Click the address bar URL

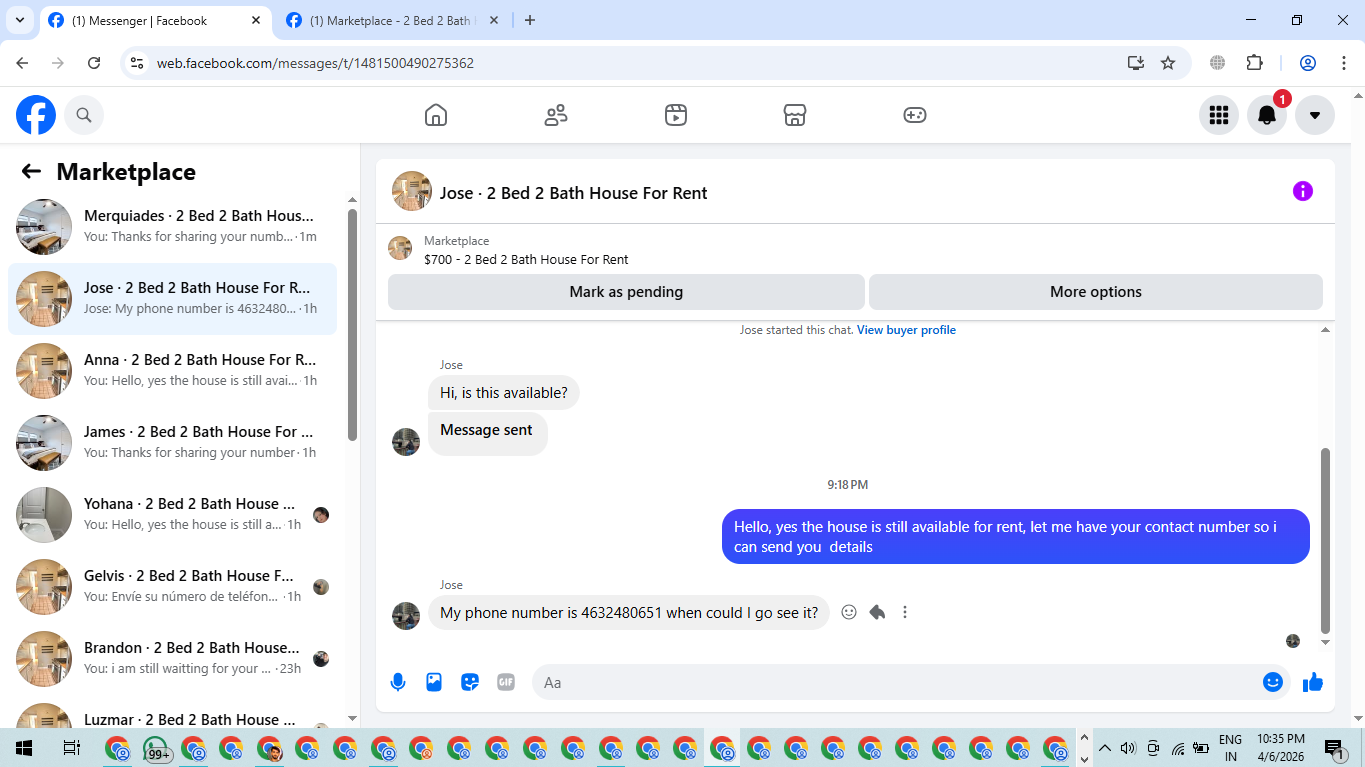(315, 63)
